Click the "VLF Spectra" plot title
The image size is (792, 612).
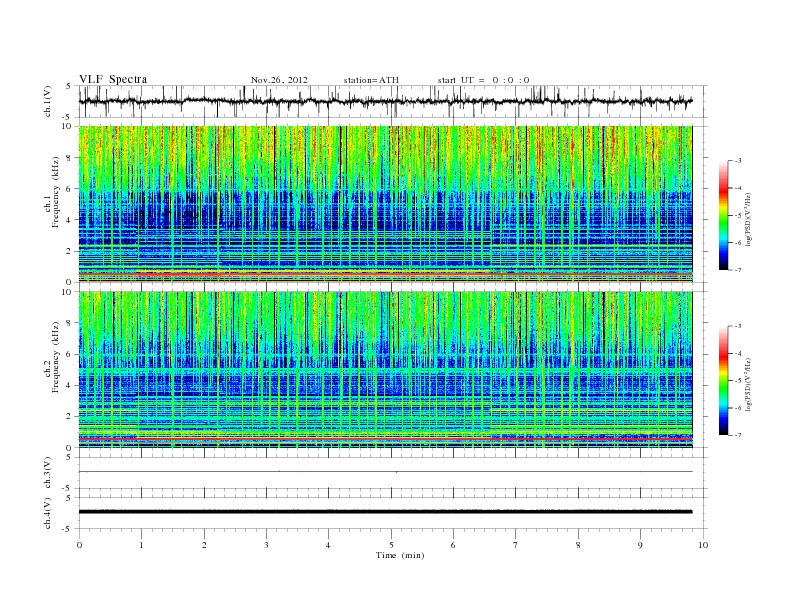(113, 79)
